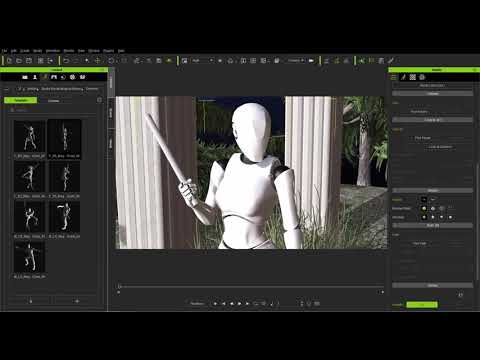Image resolution: width=480 pixels, height=360 pixels.
Task: Choose the Scale tool icon
Action: [x=124, y=61]
